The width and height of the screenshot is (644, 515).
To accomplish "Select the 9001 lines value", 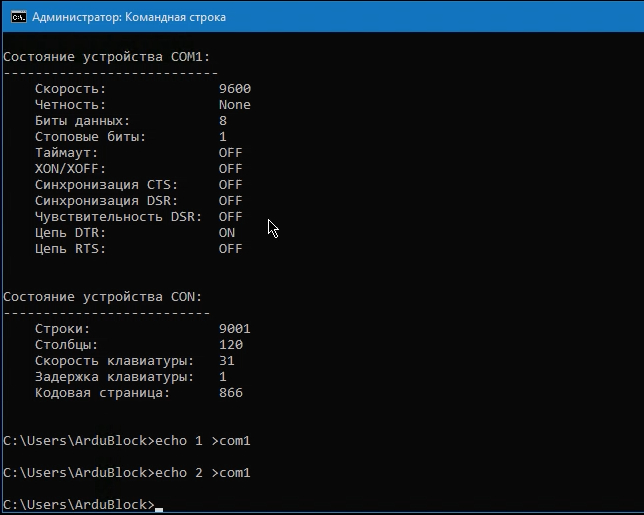I will coord(235,329).
